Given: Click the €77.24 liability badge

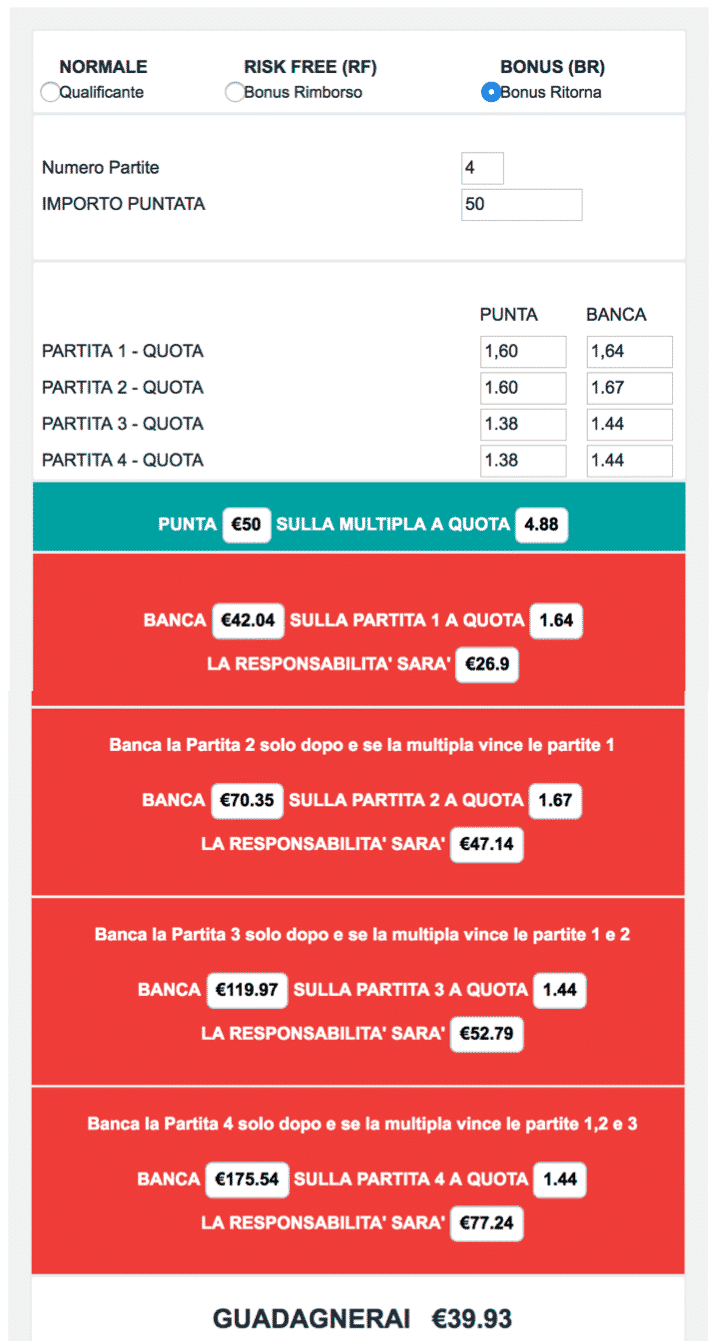Looking at the screenshot, I should [x=486, y=1222].
